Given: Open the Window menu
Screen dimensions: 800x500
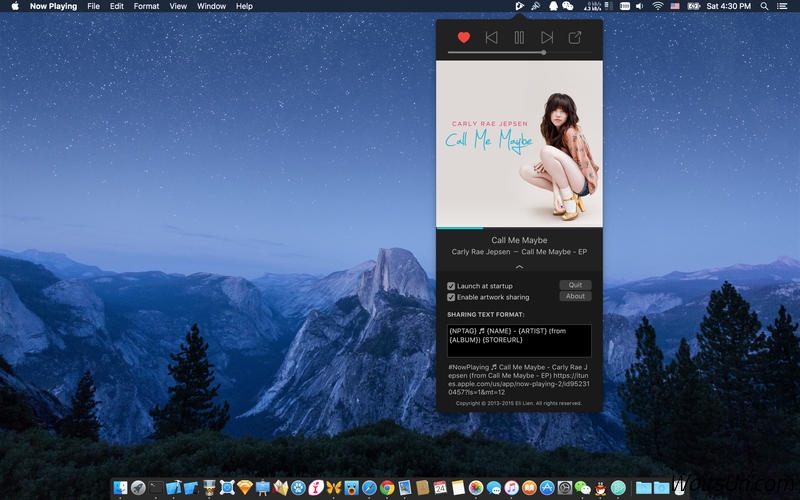Looking at the screenshot, I should (211, 6).
